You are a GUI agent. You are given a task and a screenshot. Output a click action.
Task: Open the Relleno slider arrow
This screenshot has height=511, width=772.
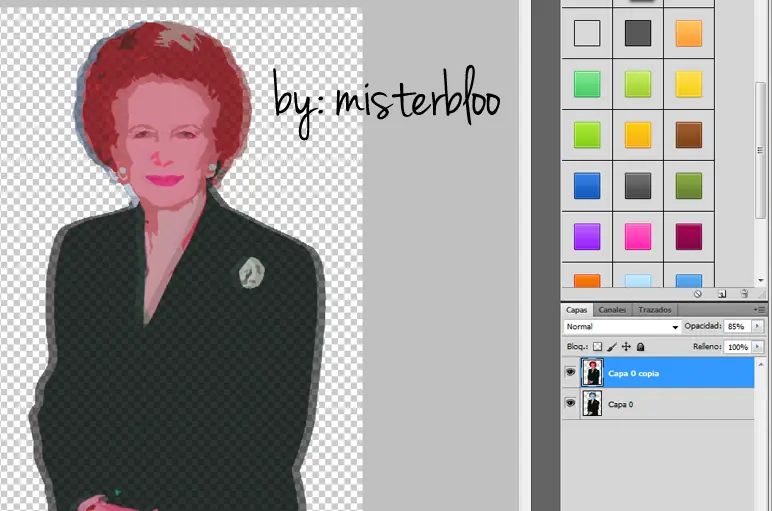click(757, 347)
